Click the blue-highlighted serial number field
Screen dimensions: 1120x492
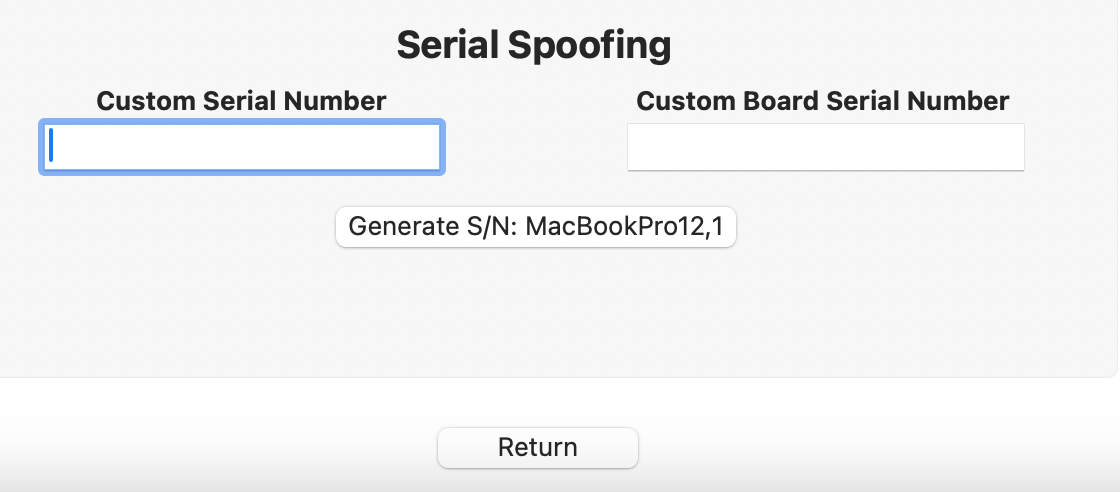(241, 147)
